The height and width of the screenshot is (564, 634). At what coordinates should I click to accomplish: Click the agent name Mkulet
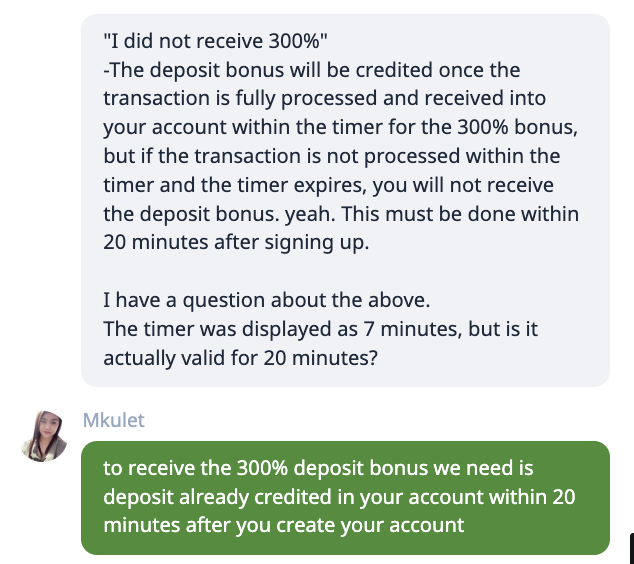coord(114,420)
